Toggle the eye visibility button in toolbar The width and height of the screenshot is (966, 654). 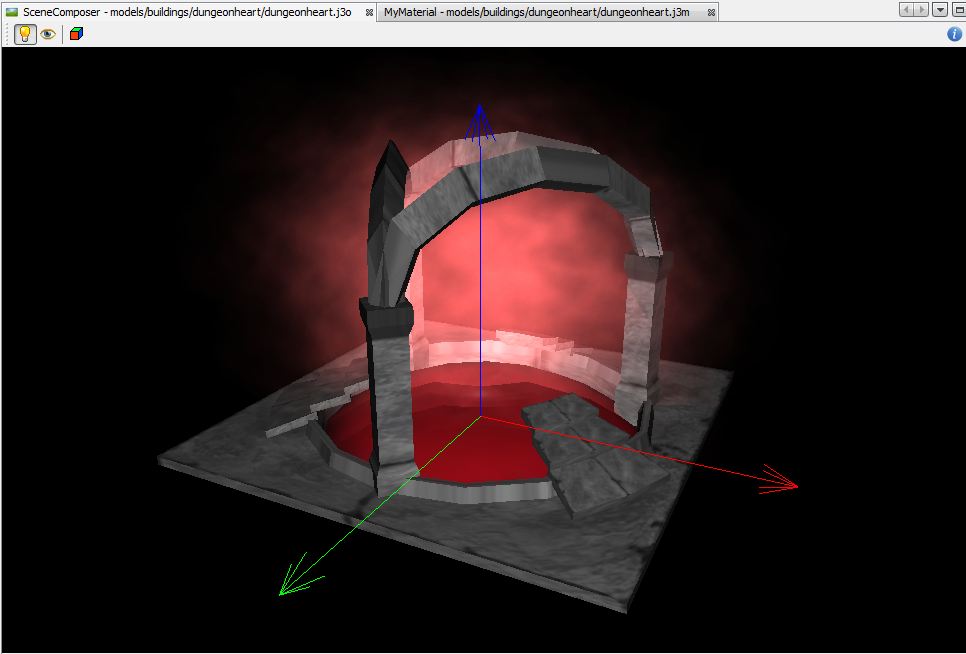(x=47, y=34)
